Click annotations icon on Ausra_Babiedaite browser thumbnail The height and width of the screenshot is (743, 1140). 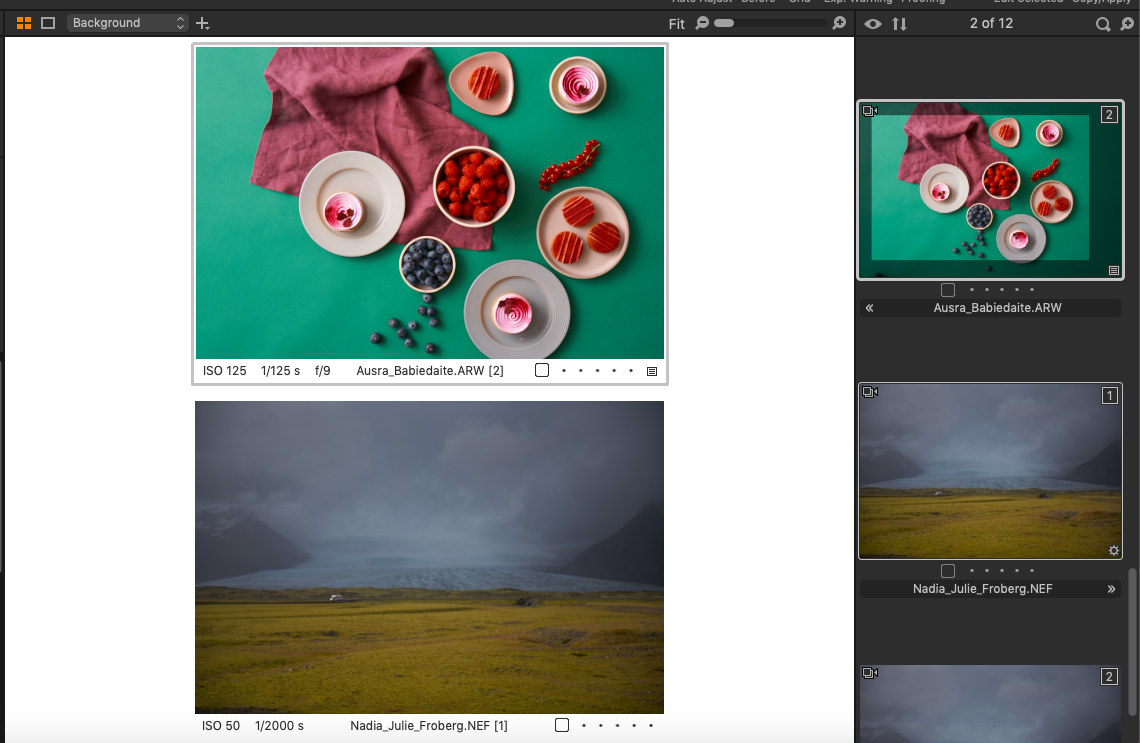(1114, 270)
